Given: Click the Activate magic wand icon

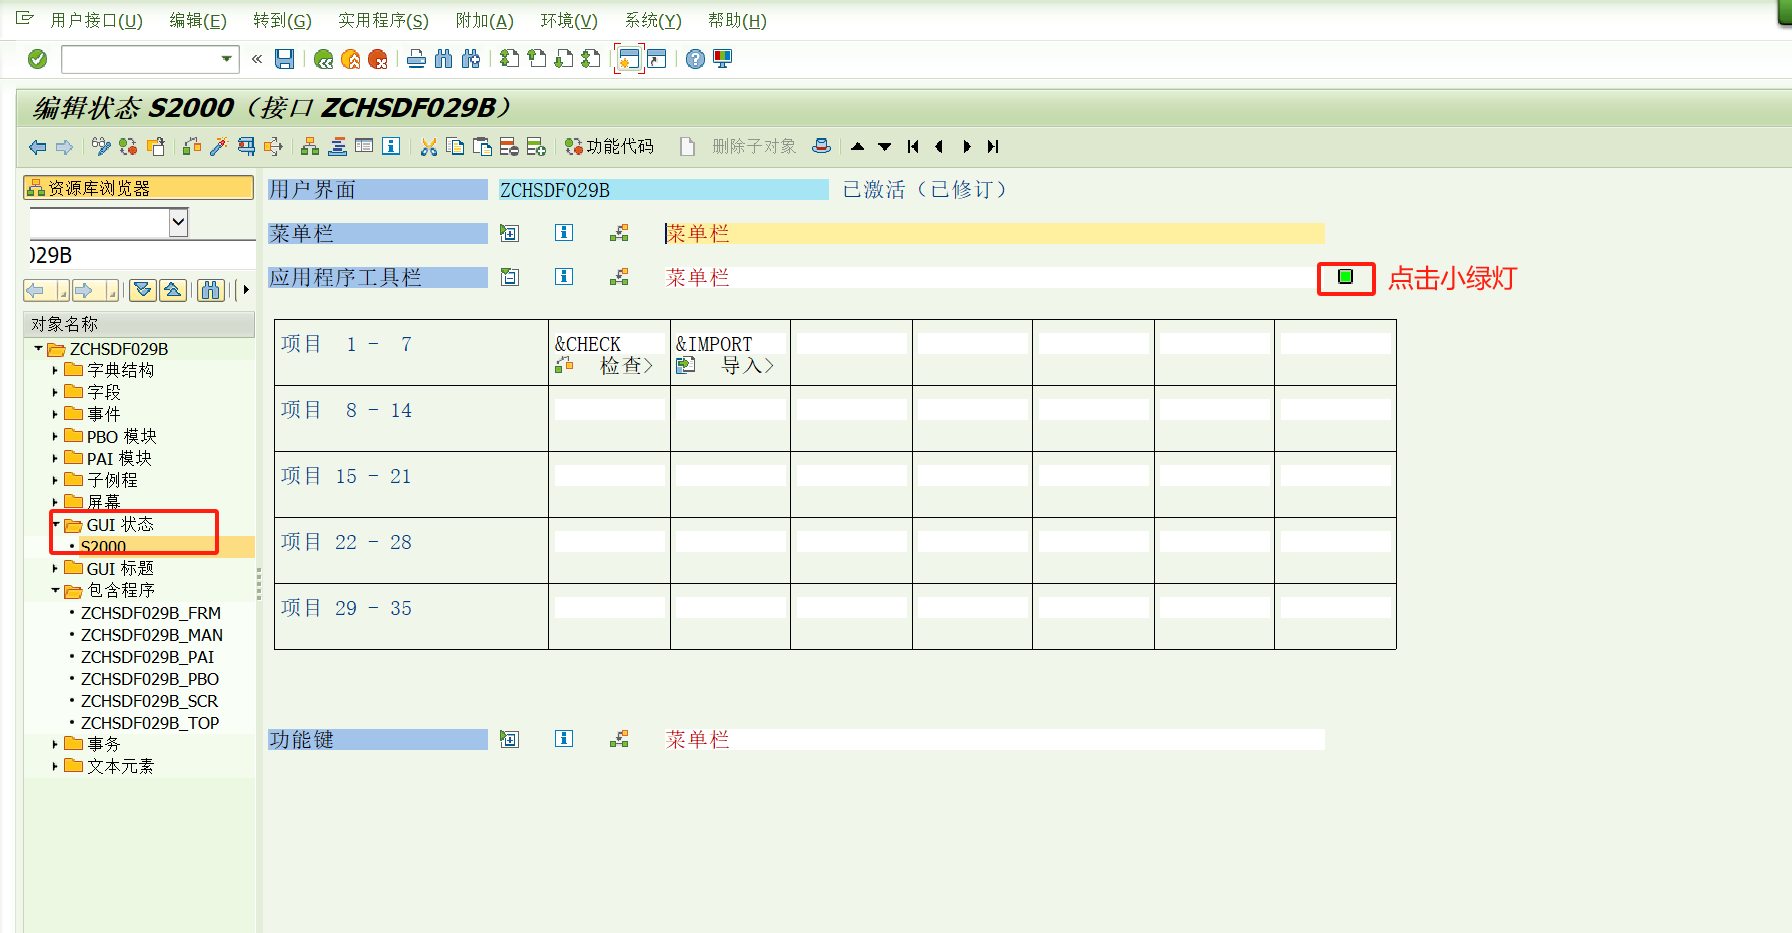Looking at the screenshot, I should 219,147.
